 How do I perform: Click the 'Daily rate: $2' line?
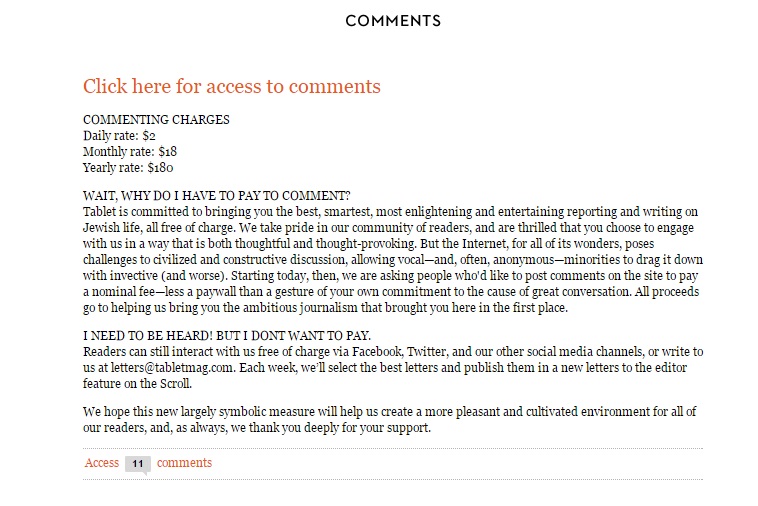pos(119,135)
